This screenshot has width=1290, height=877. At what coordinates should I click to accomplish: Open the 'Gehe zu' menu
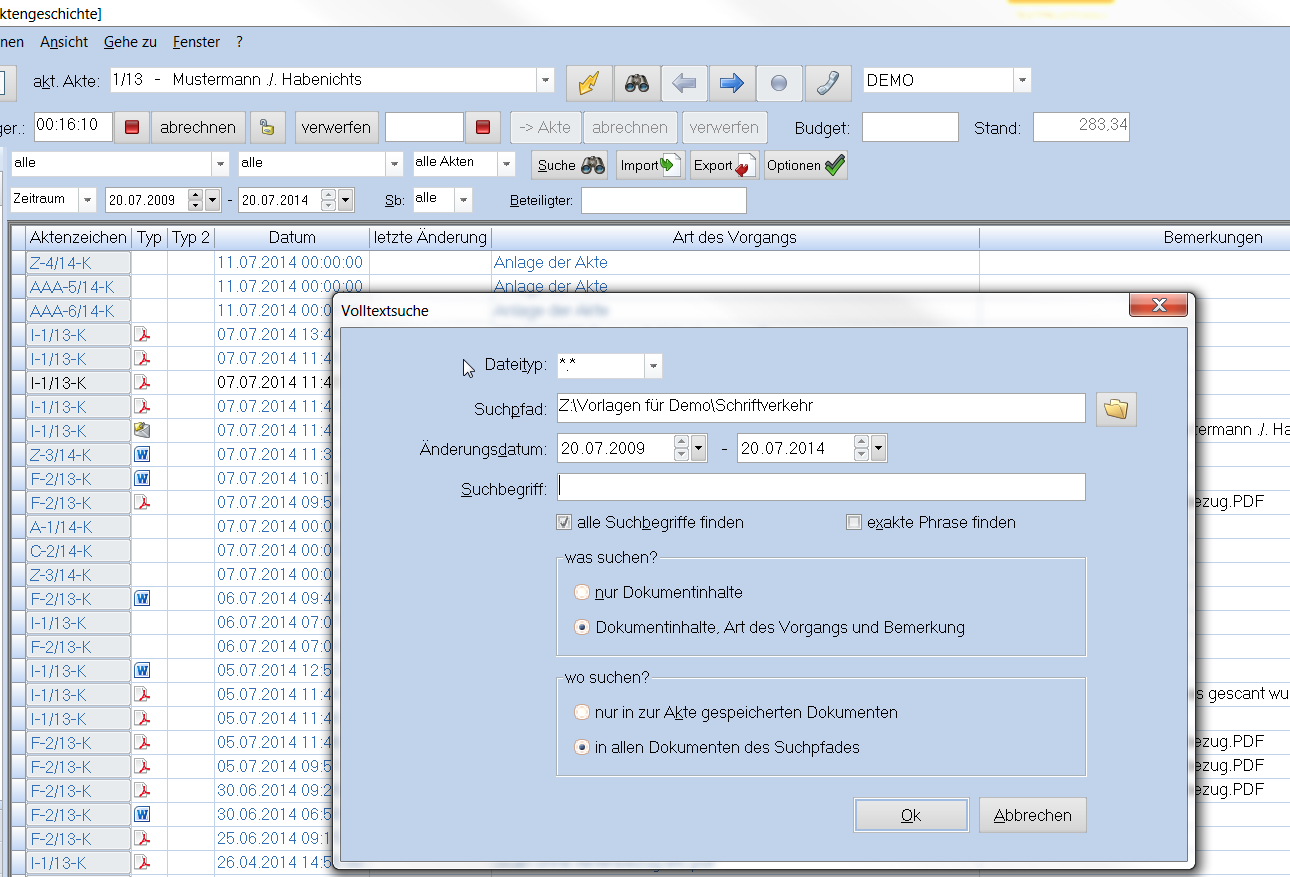(x=130, y=42)
